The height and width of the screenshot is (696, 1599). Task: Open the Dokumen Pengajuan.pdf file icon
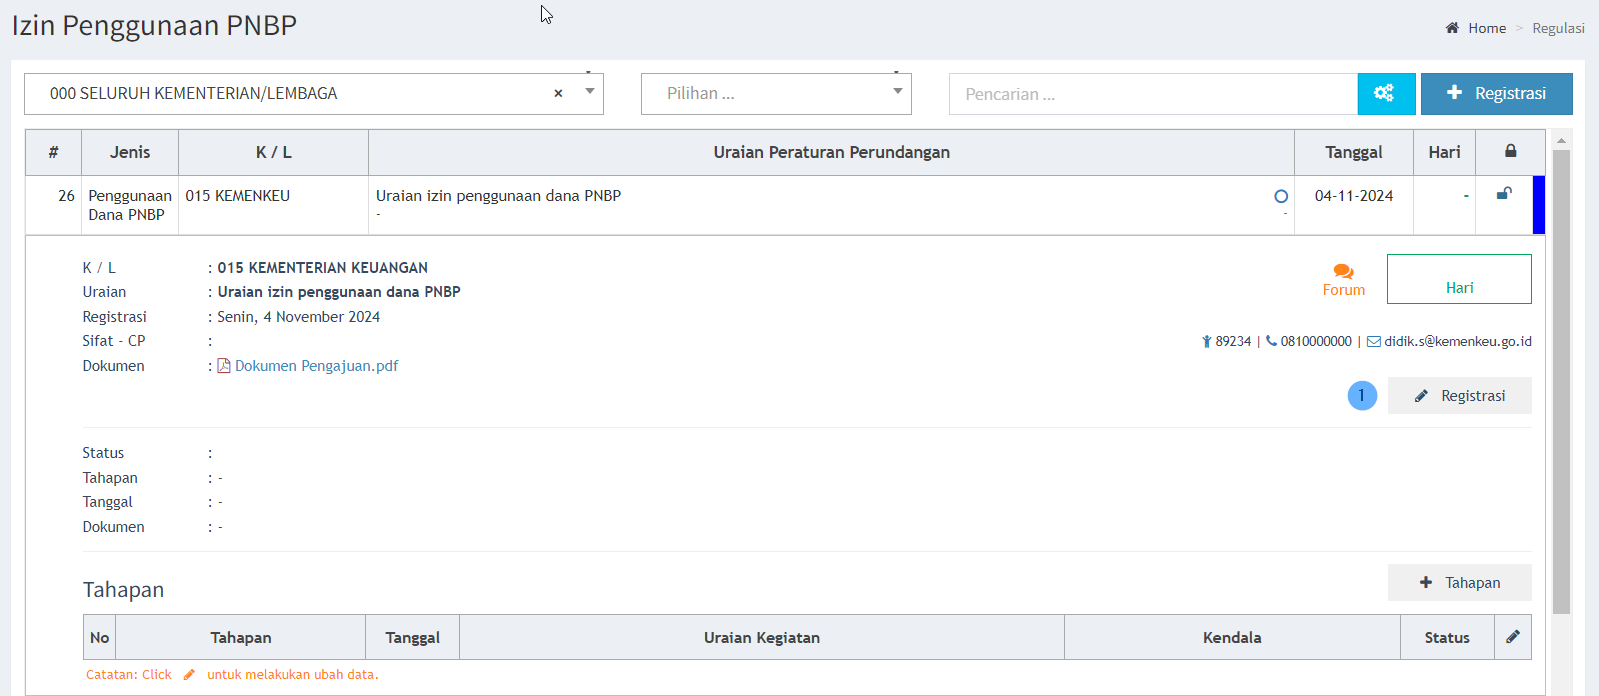[x=224, y=366]
